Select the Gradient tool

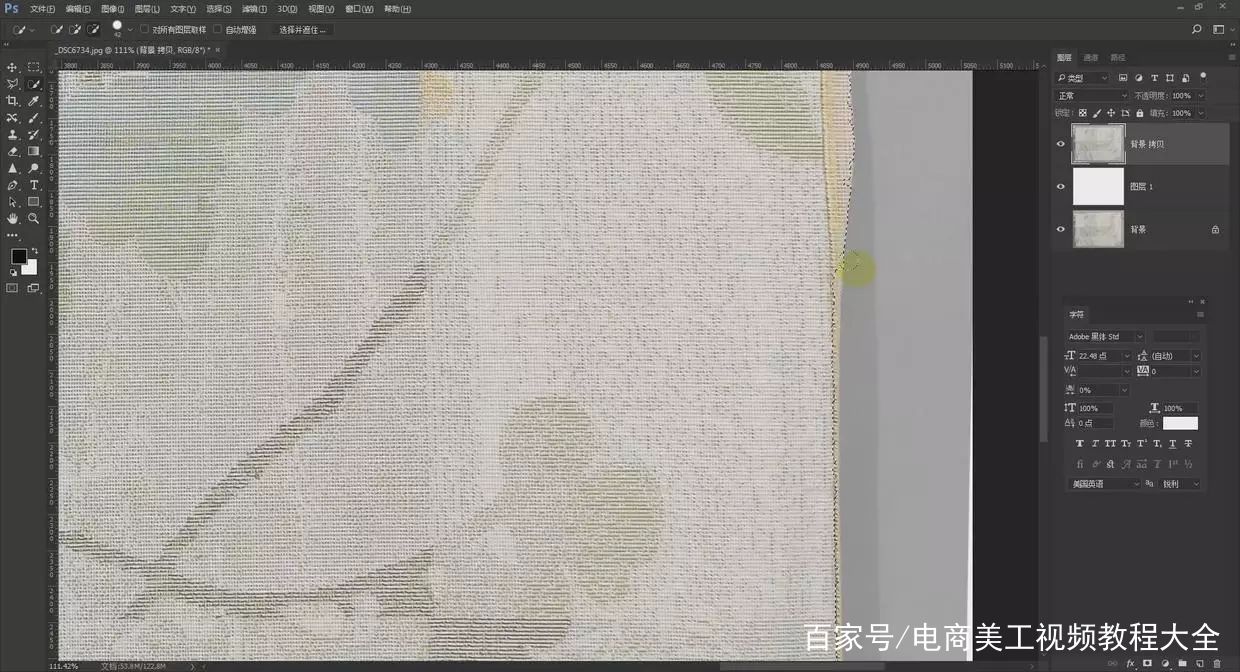click(x=33, y=151)
